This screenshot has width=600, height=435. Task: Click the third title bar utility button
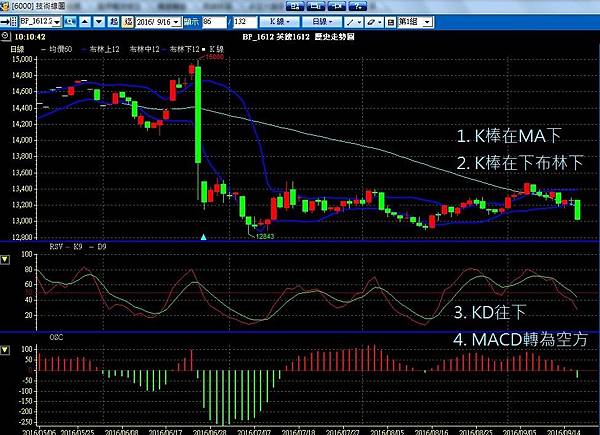tap(337, 6)
